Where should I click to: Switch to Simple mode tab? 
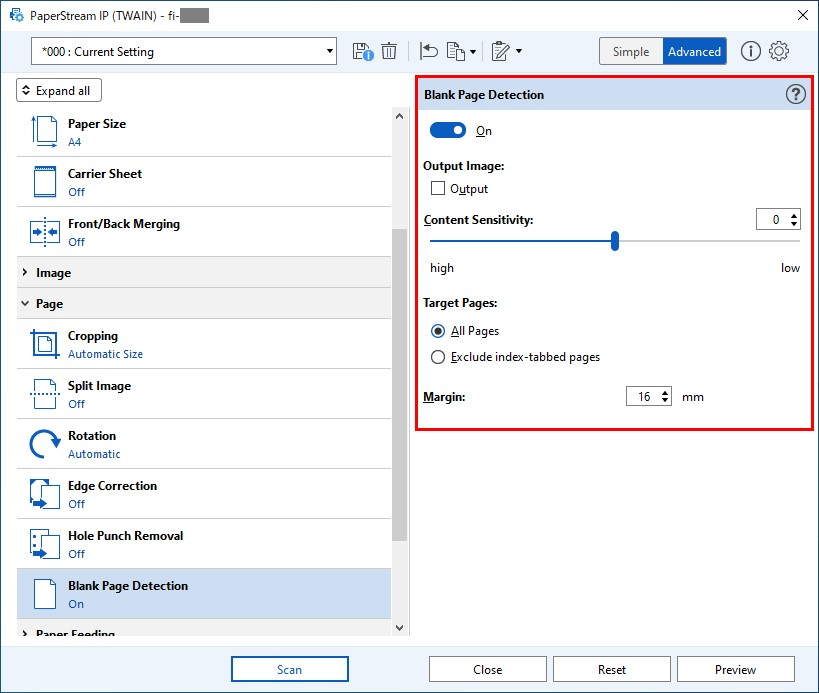coord(630,52)
